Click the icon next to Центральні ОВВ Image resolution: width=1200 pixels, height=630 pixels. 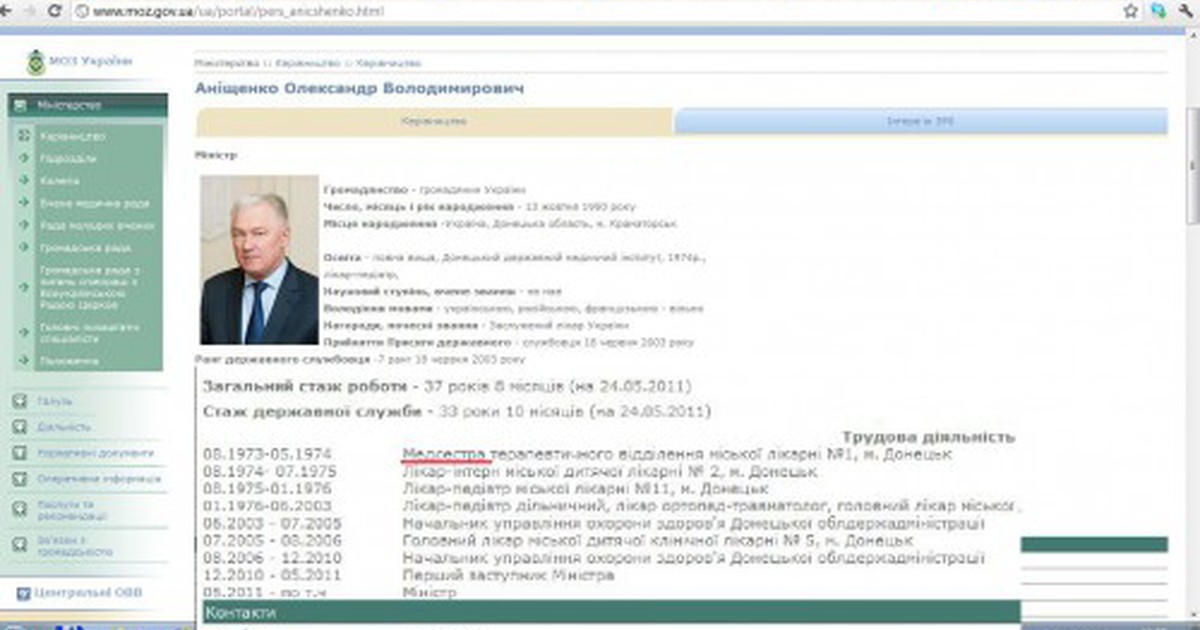(22, 594)
